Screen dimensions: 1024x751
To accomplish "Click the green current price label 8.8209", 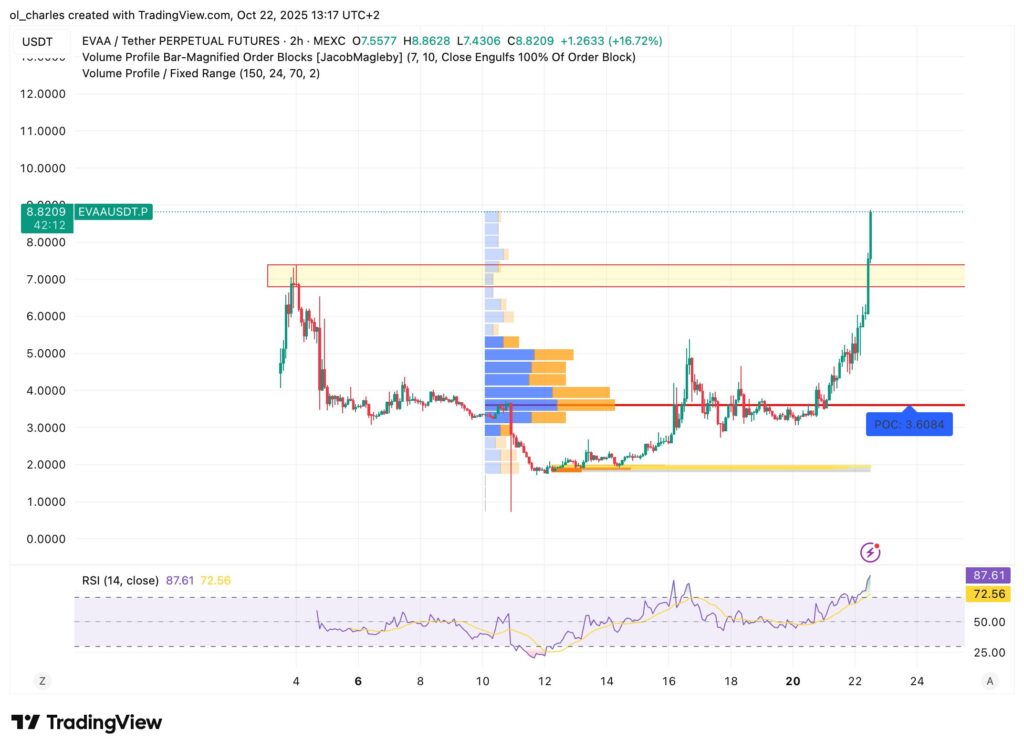I will (x=44, y=212).
